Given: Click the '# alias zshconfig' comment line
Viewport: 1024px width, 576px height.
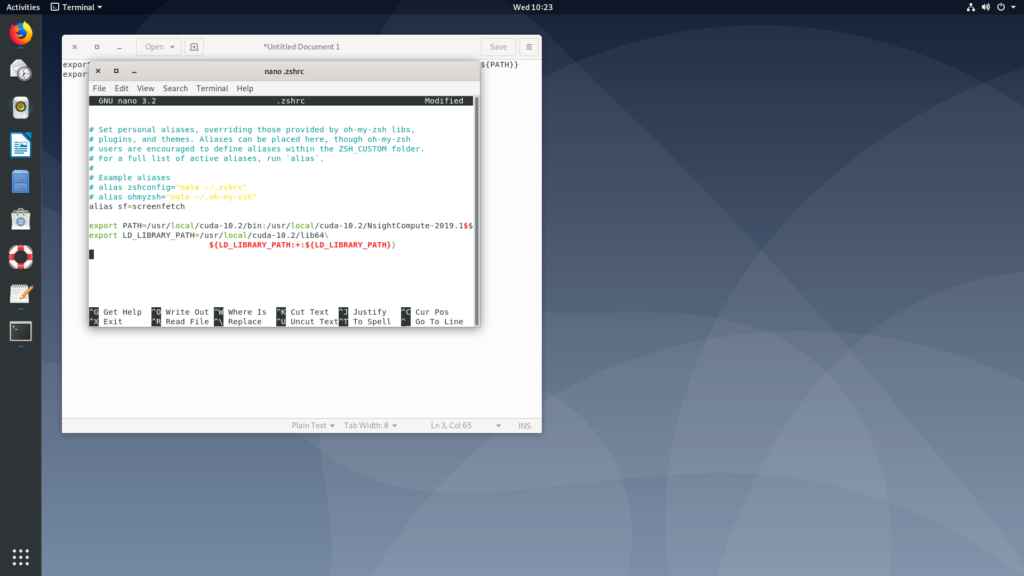Looking at the screenshot, I should tap(168, 187).
